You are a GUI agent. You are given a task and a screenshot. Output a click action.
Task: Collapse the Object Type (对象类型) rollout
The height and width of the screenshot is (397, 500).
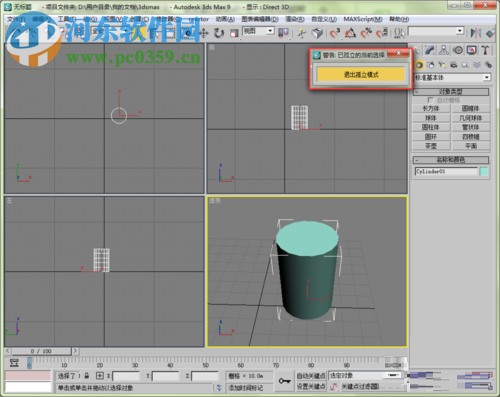pyautogui.click(x=451, y=92)
